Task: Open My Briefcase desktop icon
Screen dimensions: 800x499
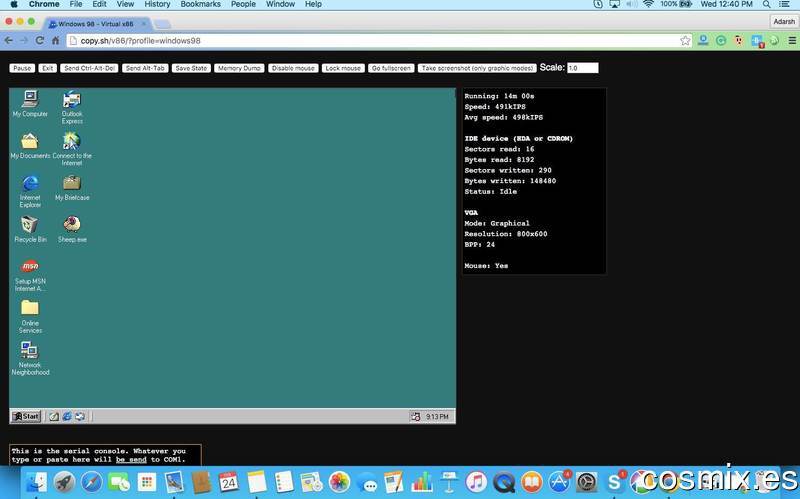Action: point(72,187)
